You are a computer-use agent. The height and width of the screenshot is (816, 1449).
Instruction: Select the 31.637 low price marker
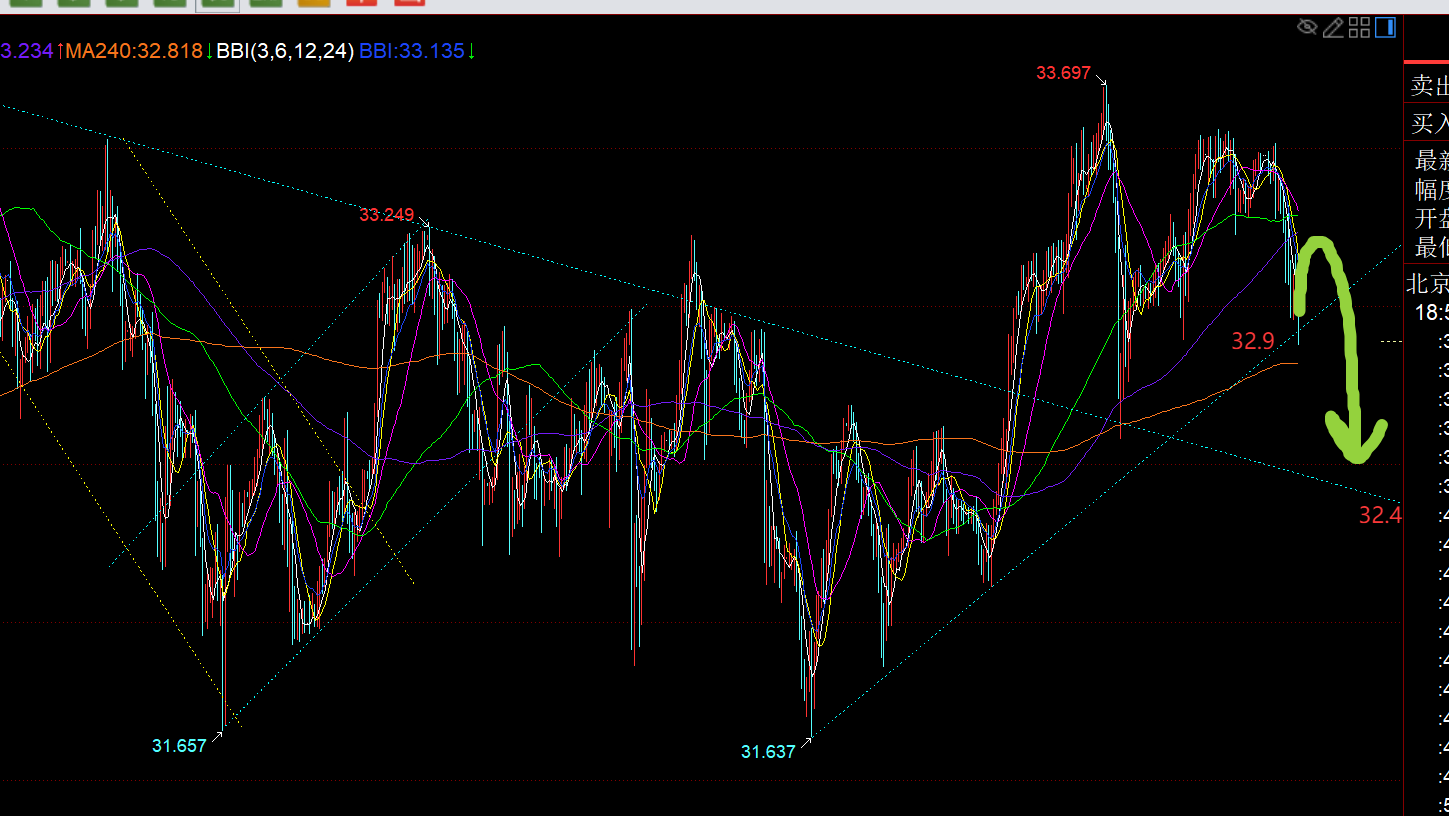[768, 752]
